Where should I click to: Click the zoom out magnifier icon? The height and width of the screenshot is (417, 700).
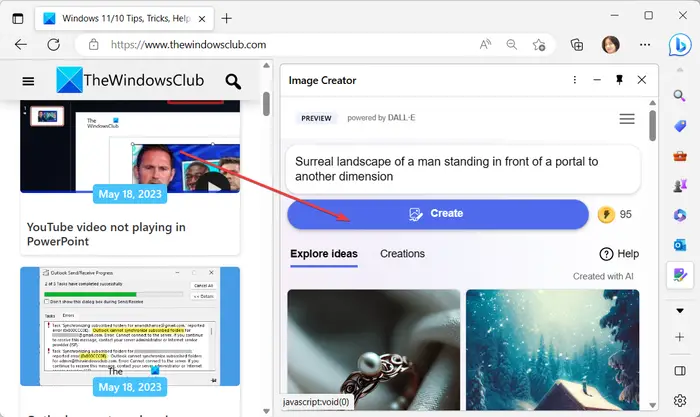512,45
